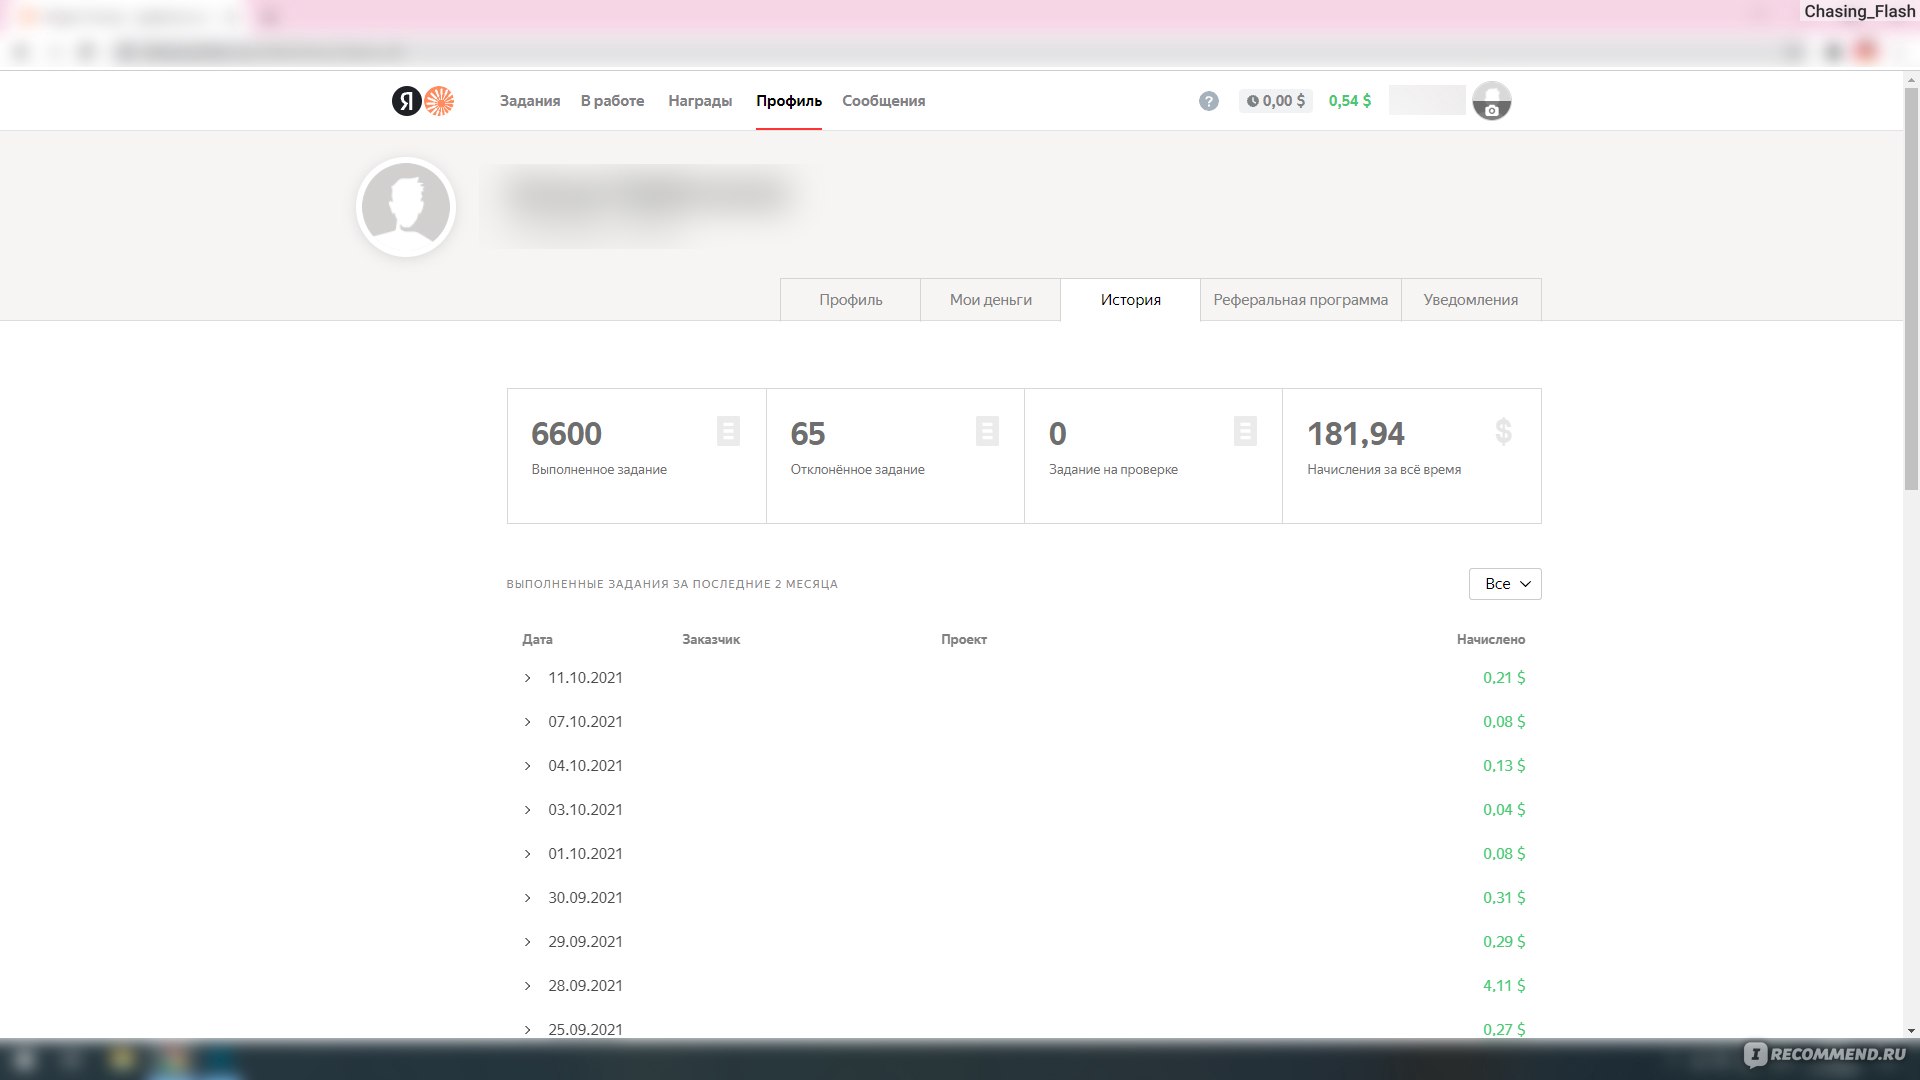The height and width of the screenshot is (1080, 1920).
Task: Click the 0,31 $ amount
Action: (x=1504, y=898)
